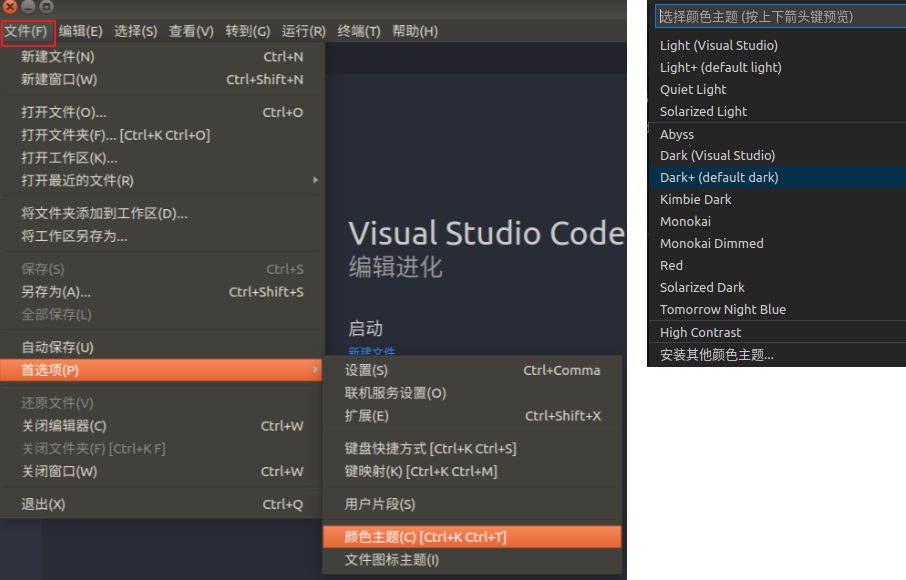Image resolution: width=906 pixels, height=580 pixels.
Task: Open the 选择(S) menu
Action: 135,31
